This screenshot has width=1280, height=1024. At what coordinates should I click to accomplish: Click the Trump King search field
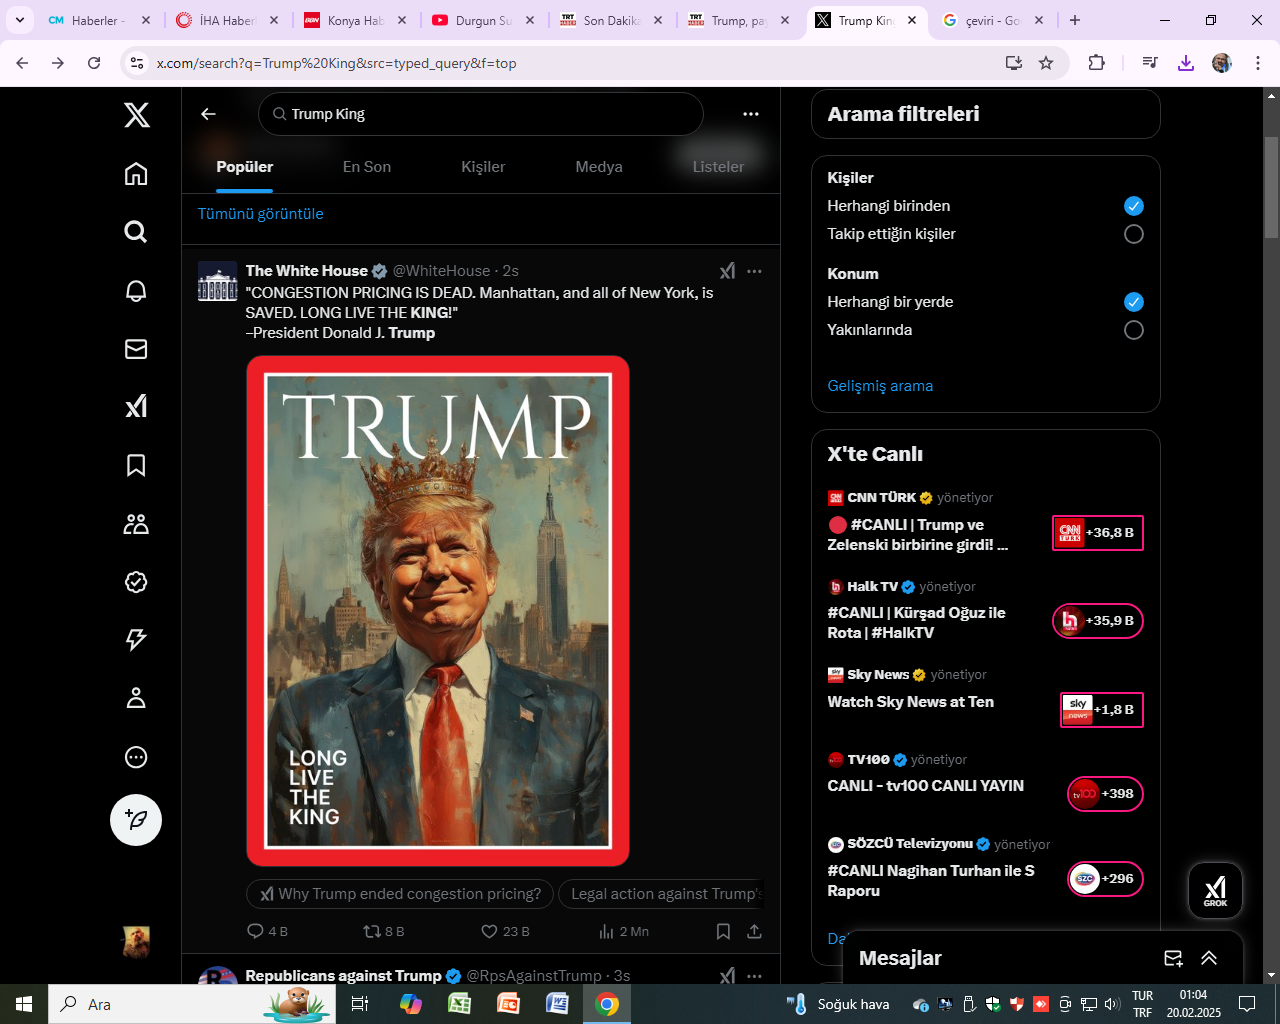(x=481, y=114)
